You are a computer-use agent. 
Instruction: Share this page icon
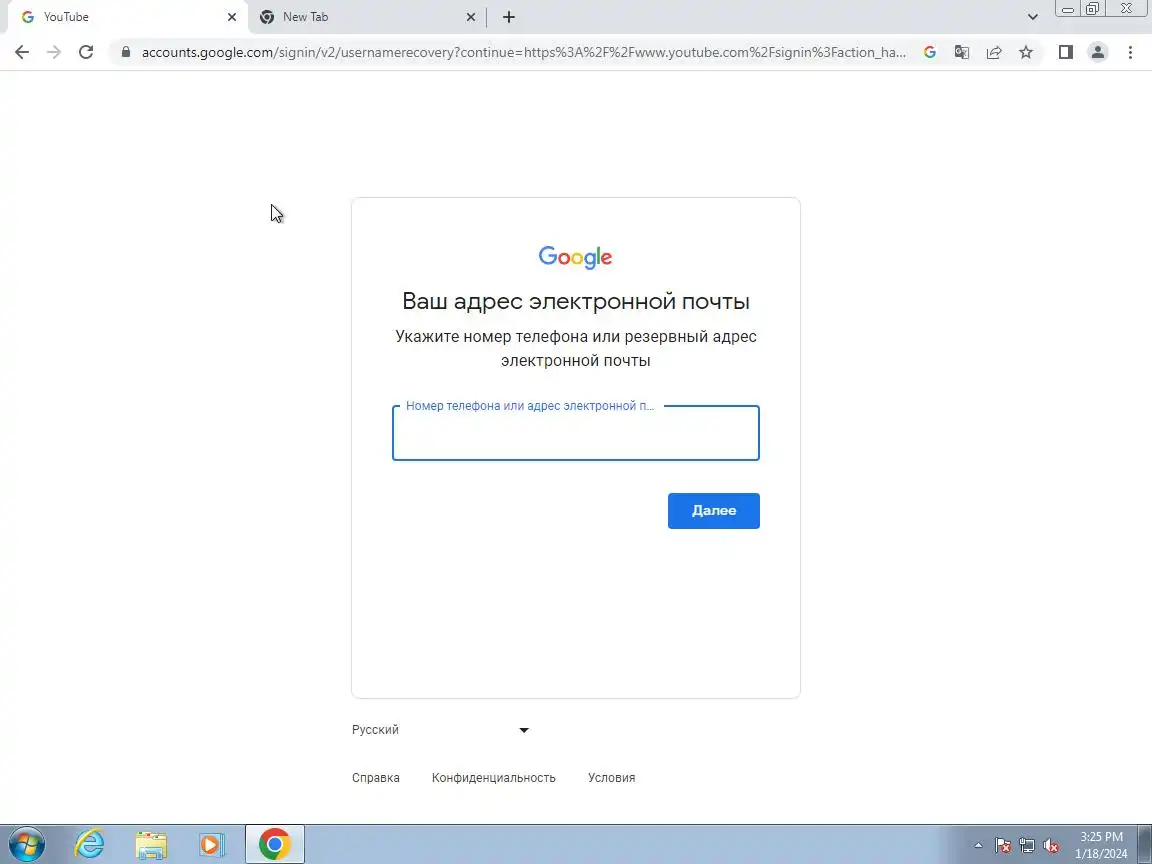[994, 52]
